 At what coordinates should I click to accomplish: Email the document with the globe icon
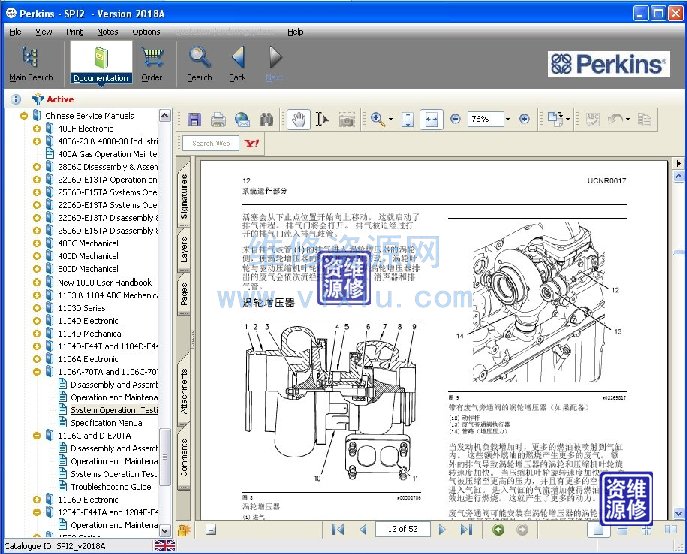coord(242,119)
